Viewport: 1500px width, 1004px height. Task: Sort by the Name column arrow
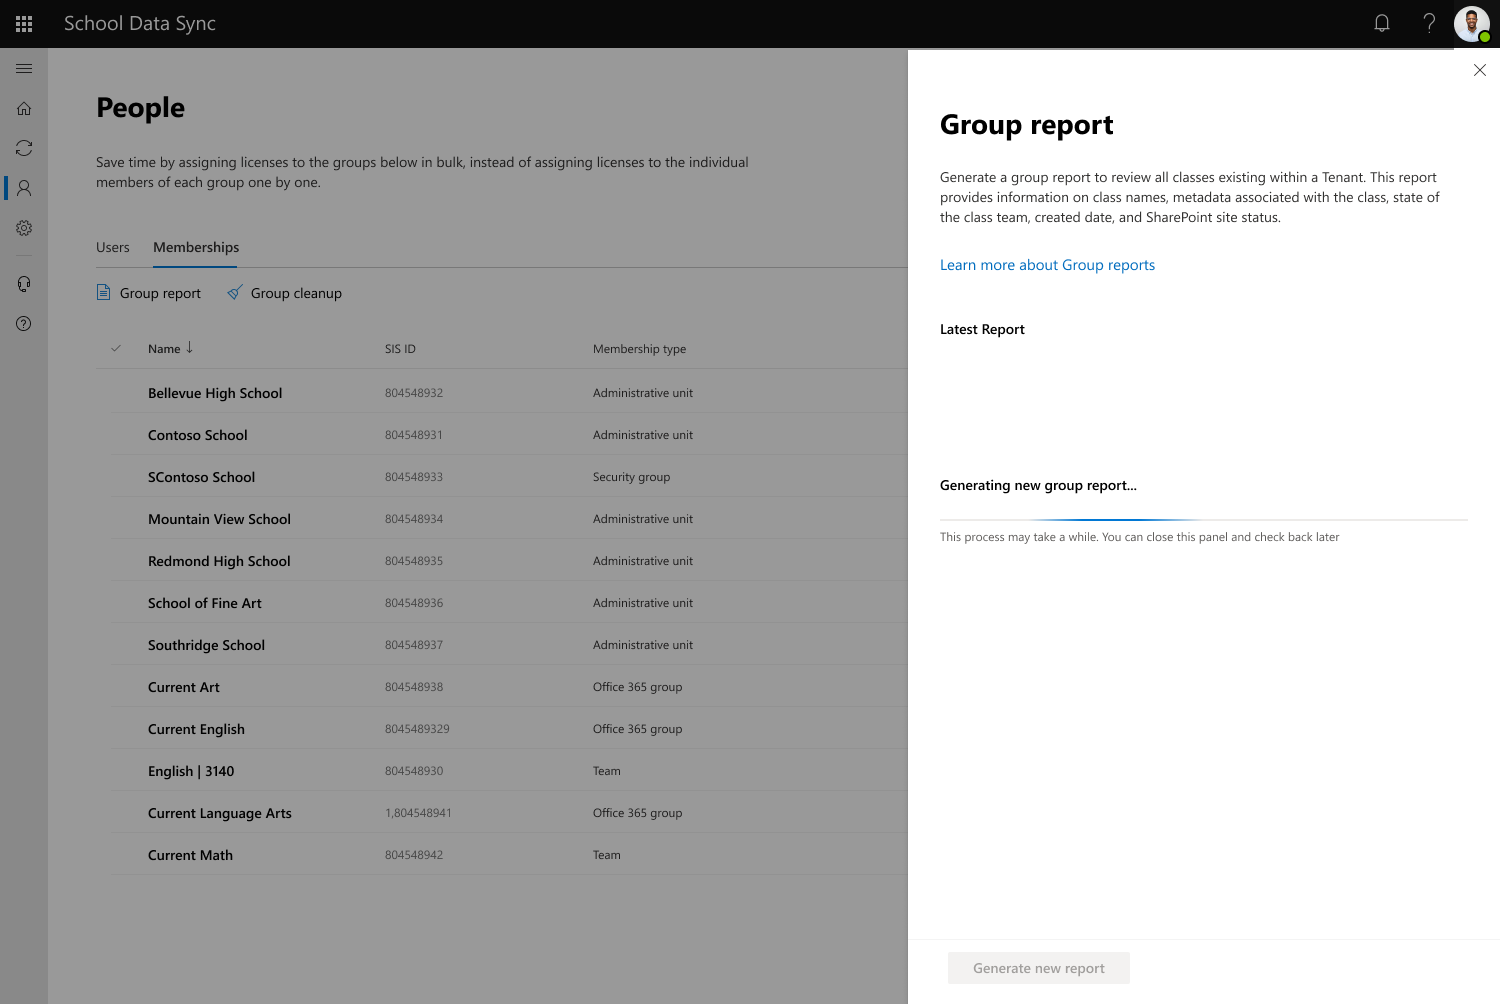coord(189,347)
